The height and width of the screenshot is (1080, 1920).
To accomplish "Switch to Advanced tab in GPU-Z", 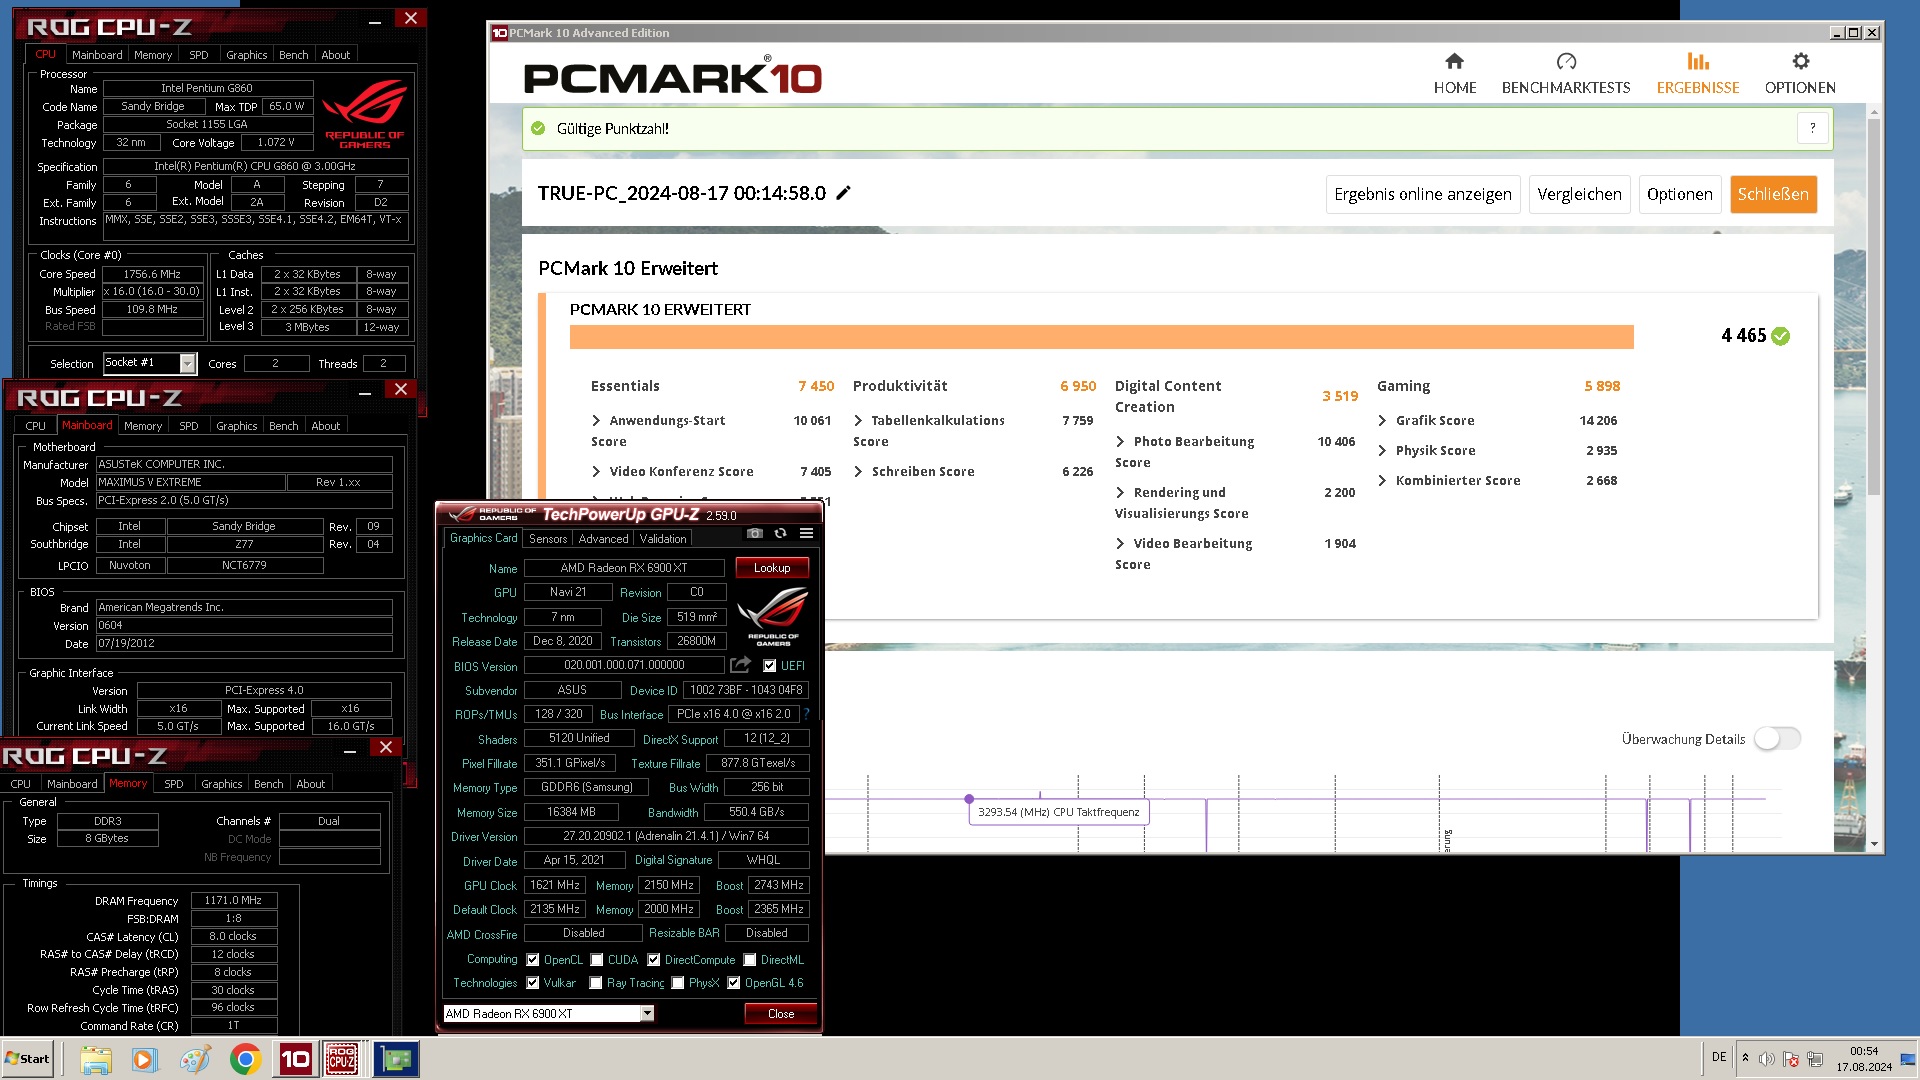I will tap(604, 539).
